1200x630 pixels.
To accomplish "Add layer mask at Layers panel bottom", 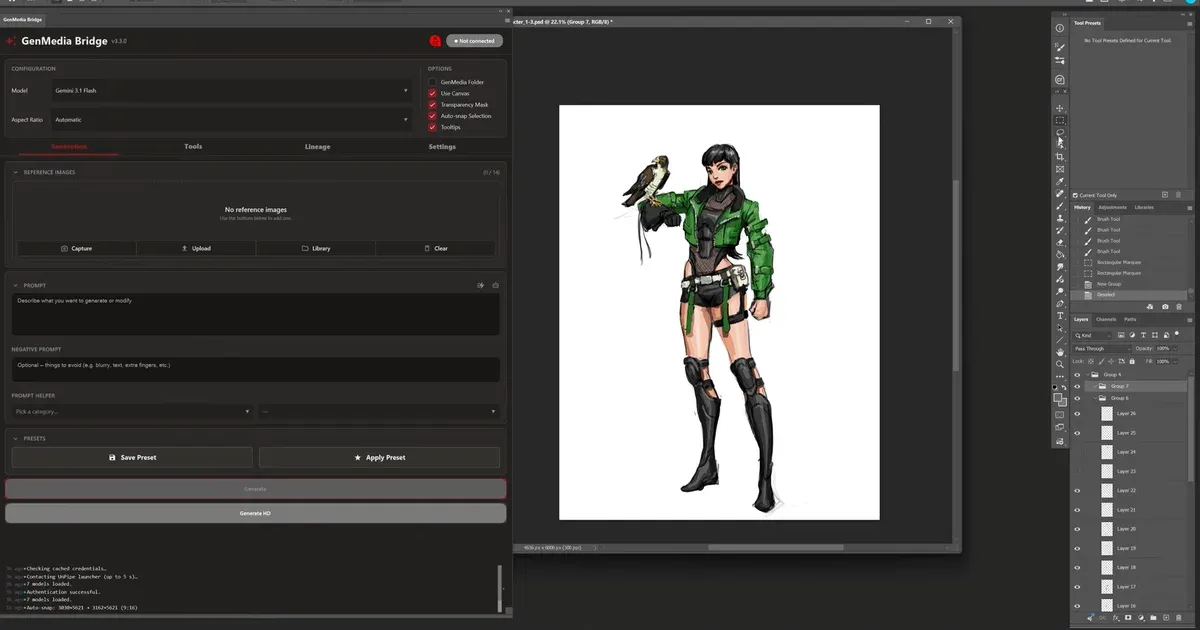I will 1128,618.
